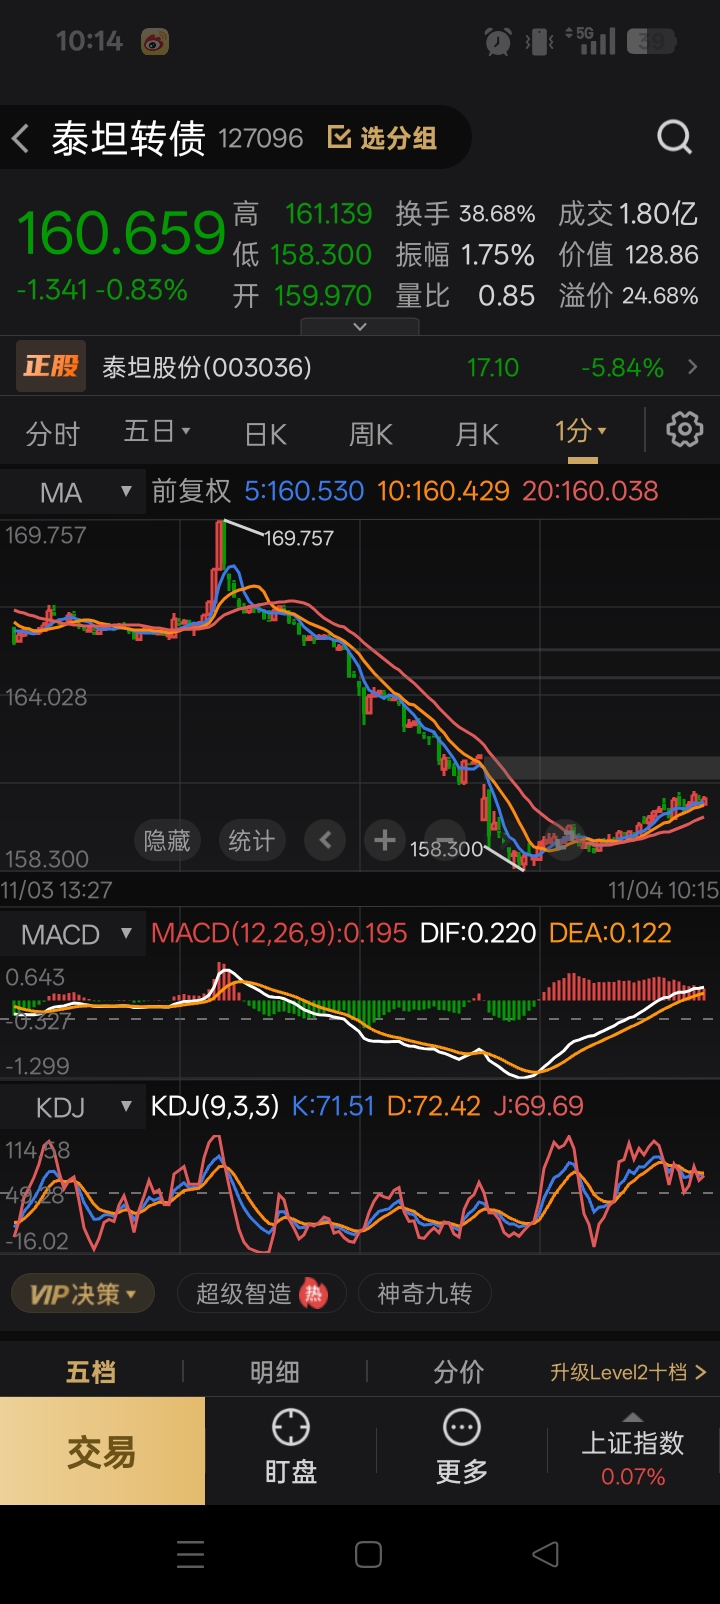Open chart settings gear icon
The width and height of the screenshot is (720, 1604).
[685, 430]
